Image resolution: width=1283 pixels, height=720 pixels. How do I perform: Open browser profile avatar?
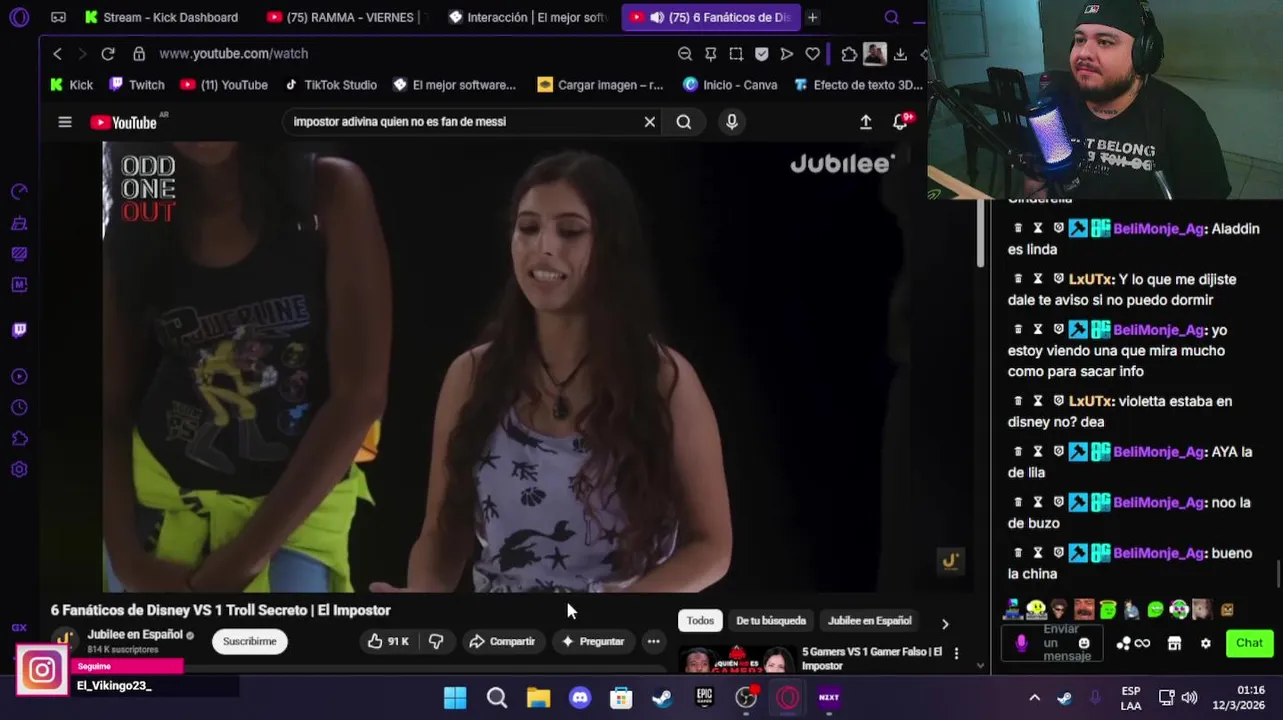874,54
